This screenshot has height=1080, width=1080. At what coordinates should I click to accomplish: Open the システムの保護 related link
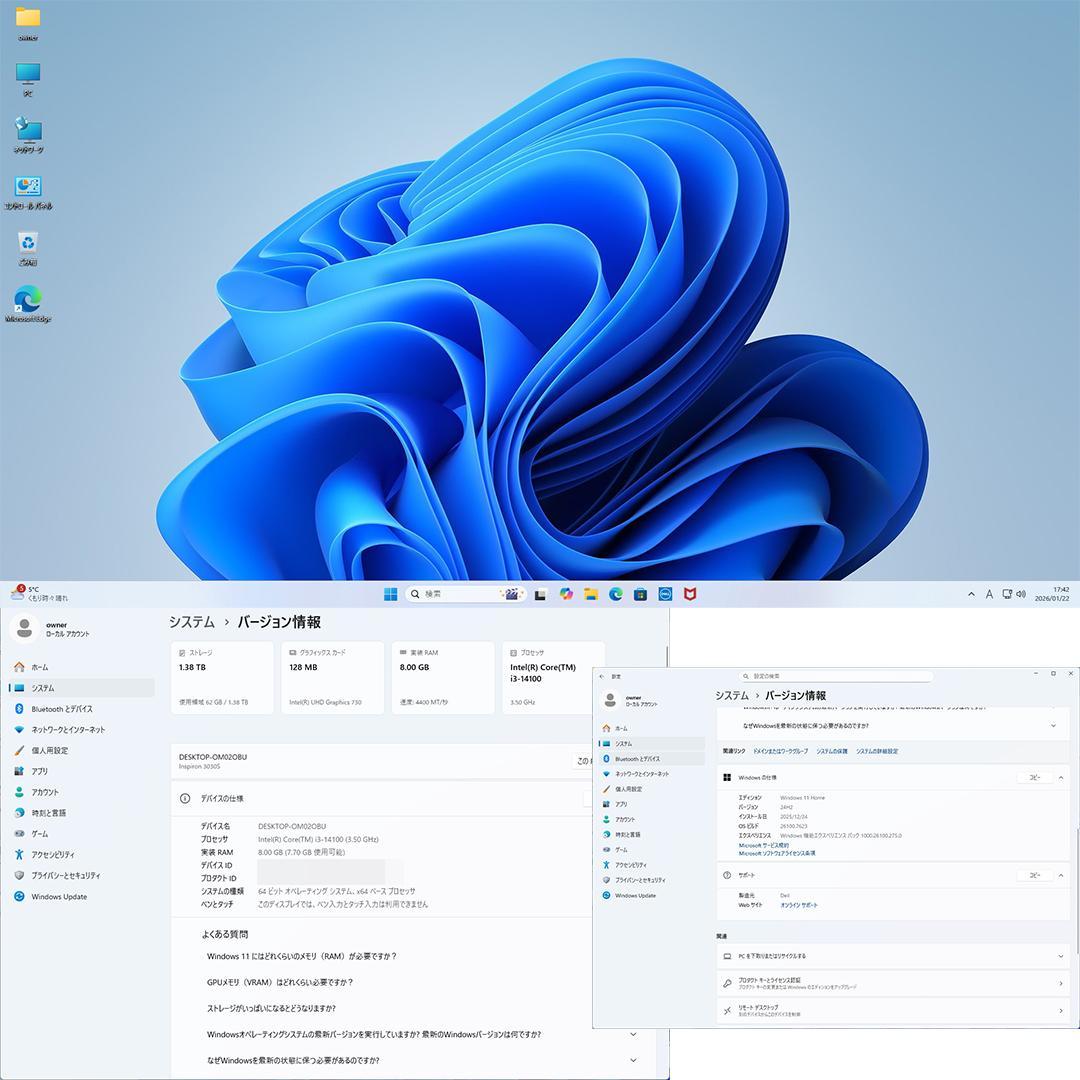point(831,751)
